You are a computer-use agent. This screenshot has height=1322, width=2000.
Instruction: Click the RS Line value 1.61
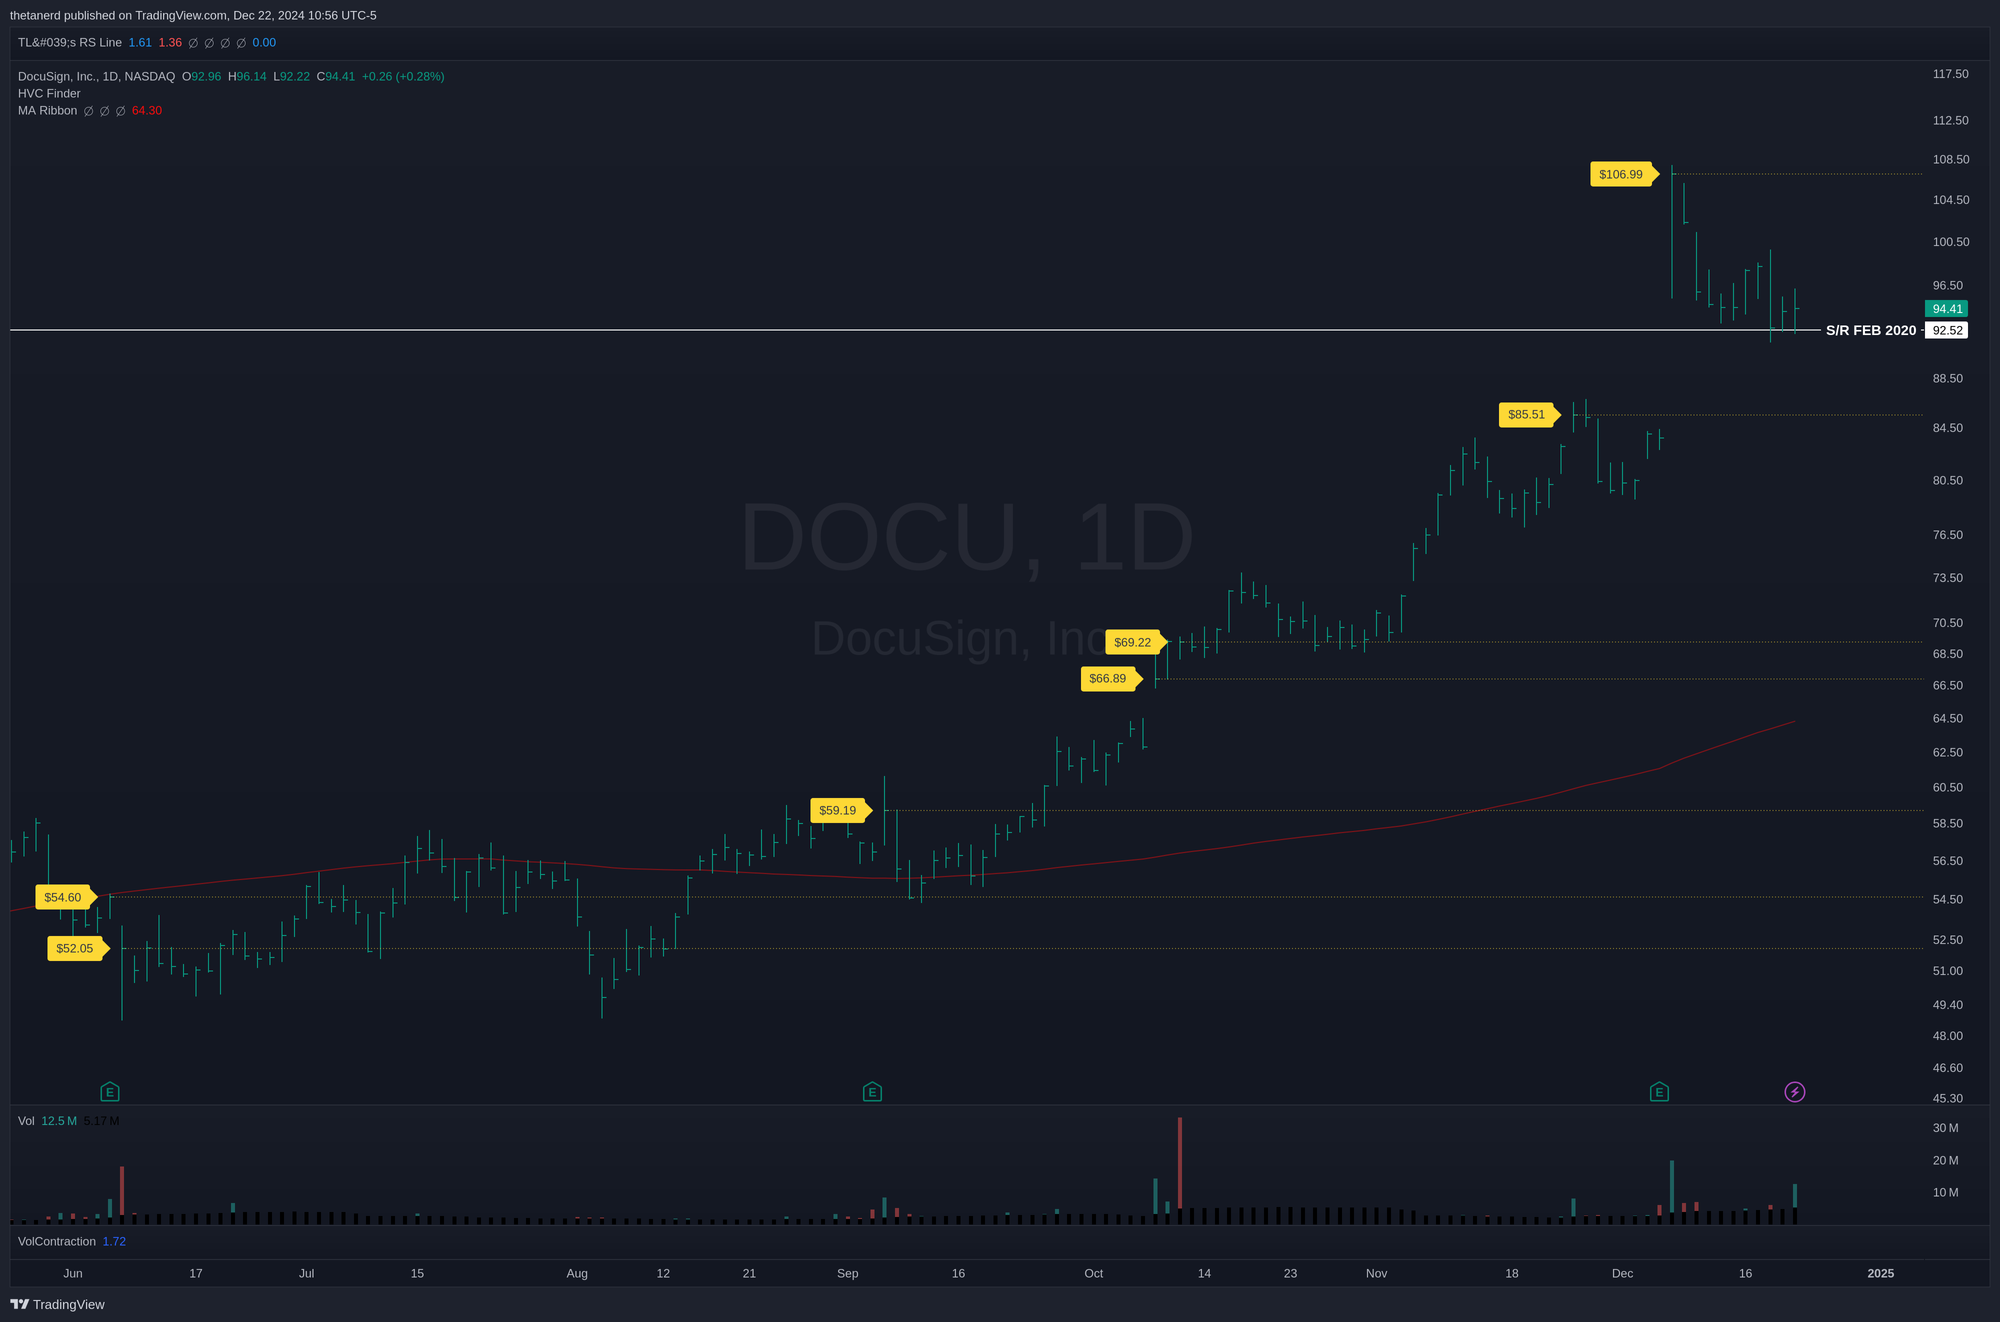140,43
